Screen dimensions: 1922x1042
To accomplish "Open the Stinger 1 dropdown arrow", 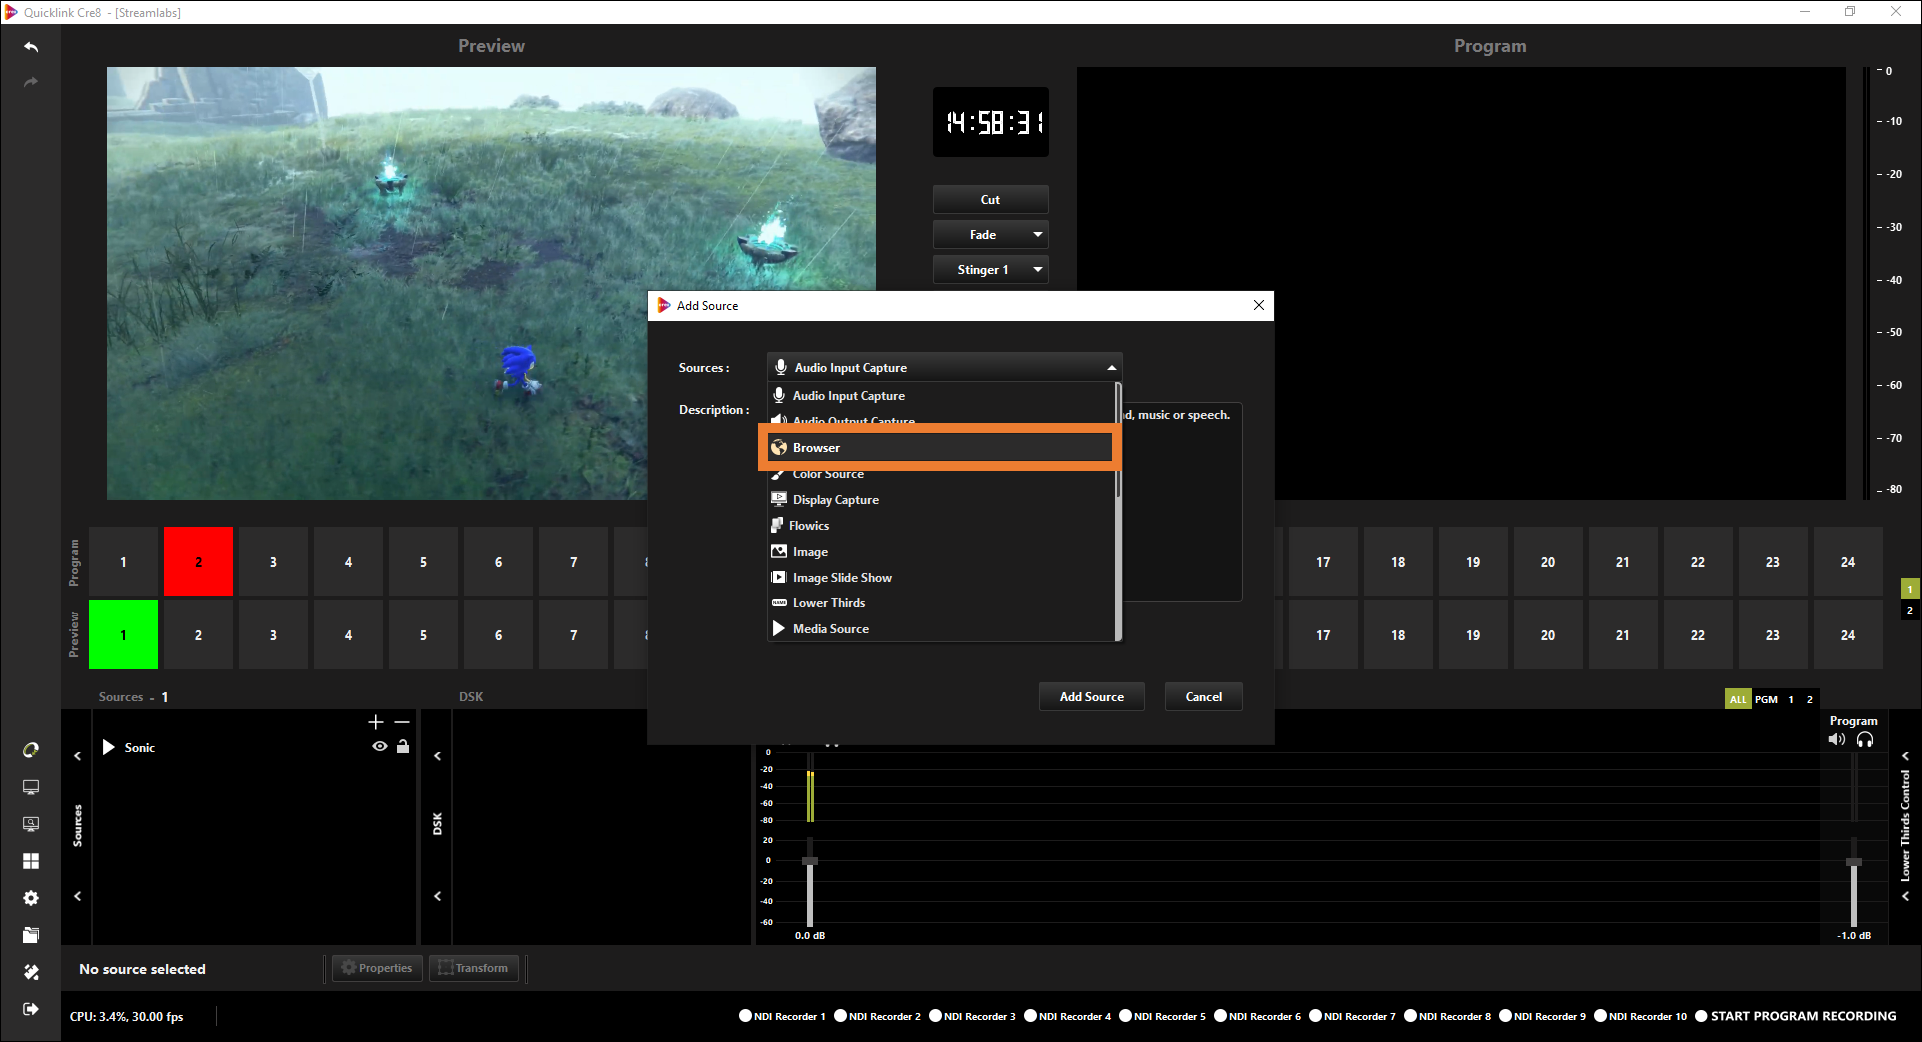I will pyautogui.click(x=1038, y=270).
